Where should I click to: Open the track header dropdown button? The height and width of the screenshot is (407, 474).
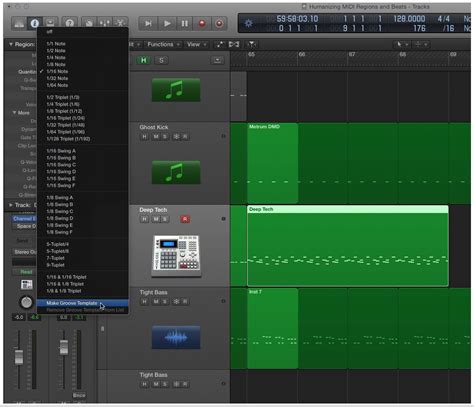click(217, 60)
